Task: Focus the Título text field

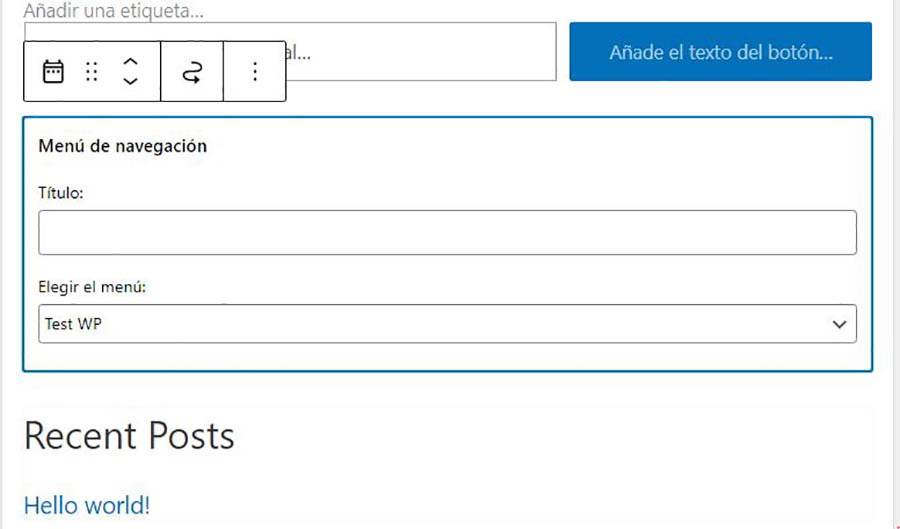Action: [447, 232]
